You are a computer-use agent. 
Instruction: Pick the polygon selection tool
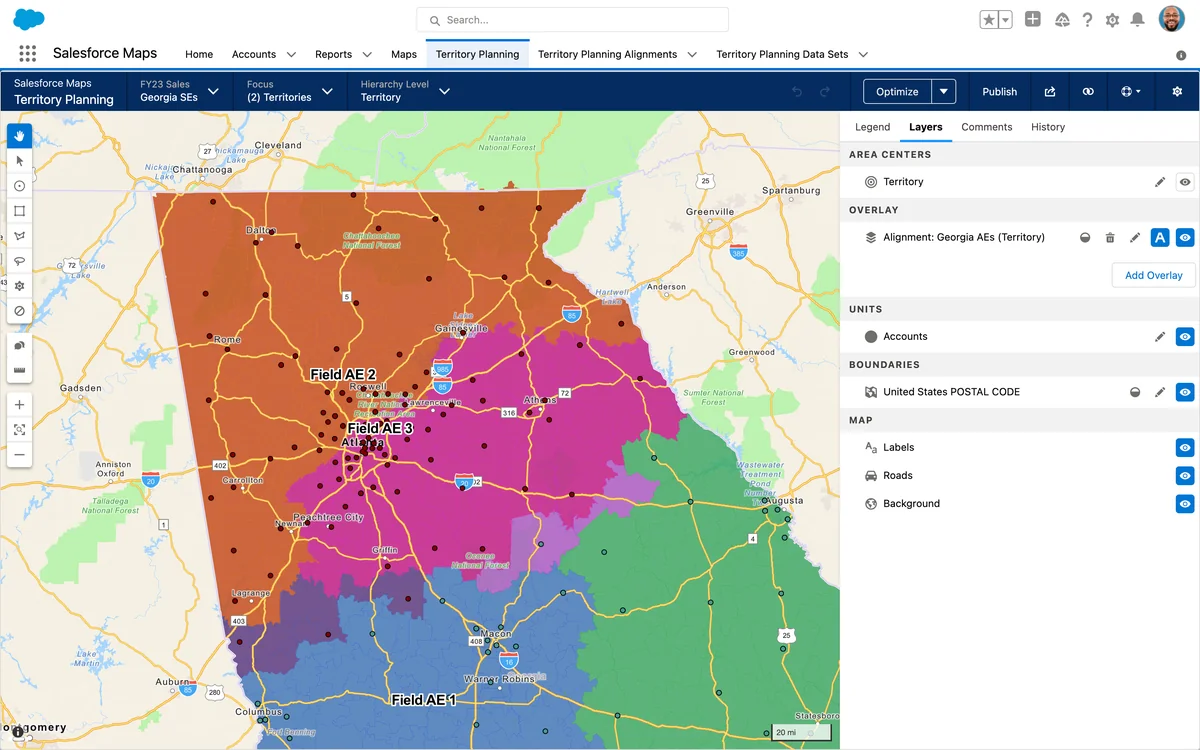click(x=20, y=236)
